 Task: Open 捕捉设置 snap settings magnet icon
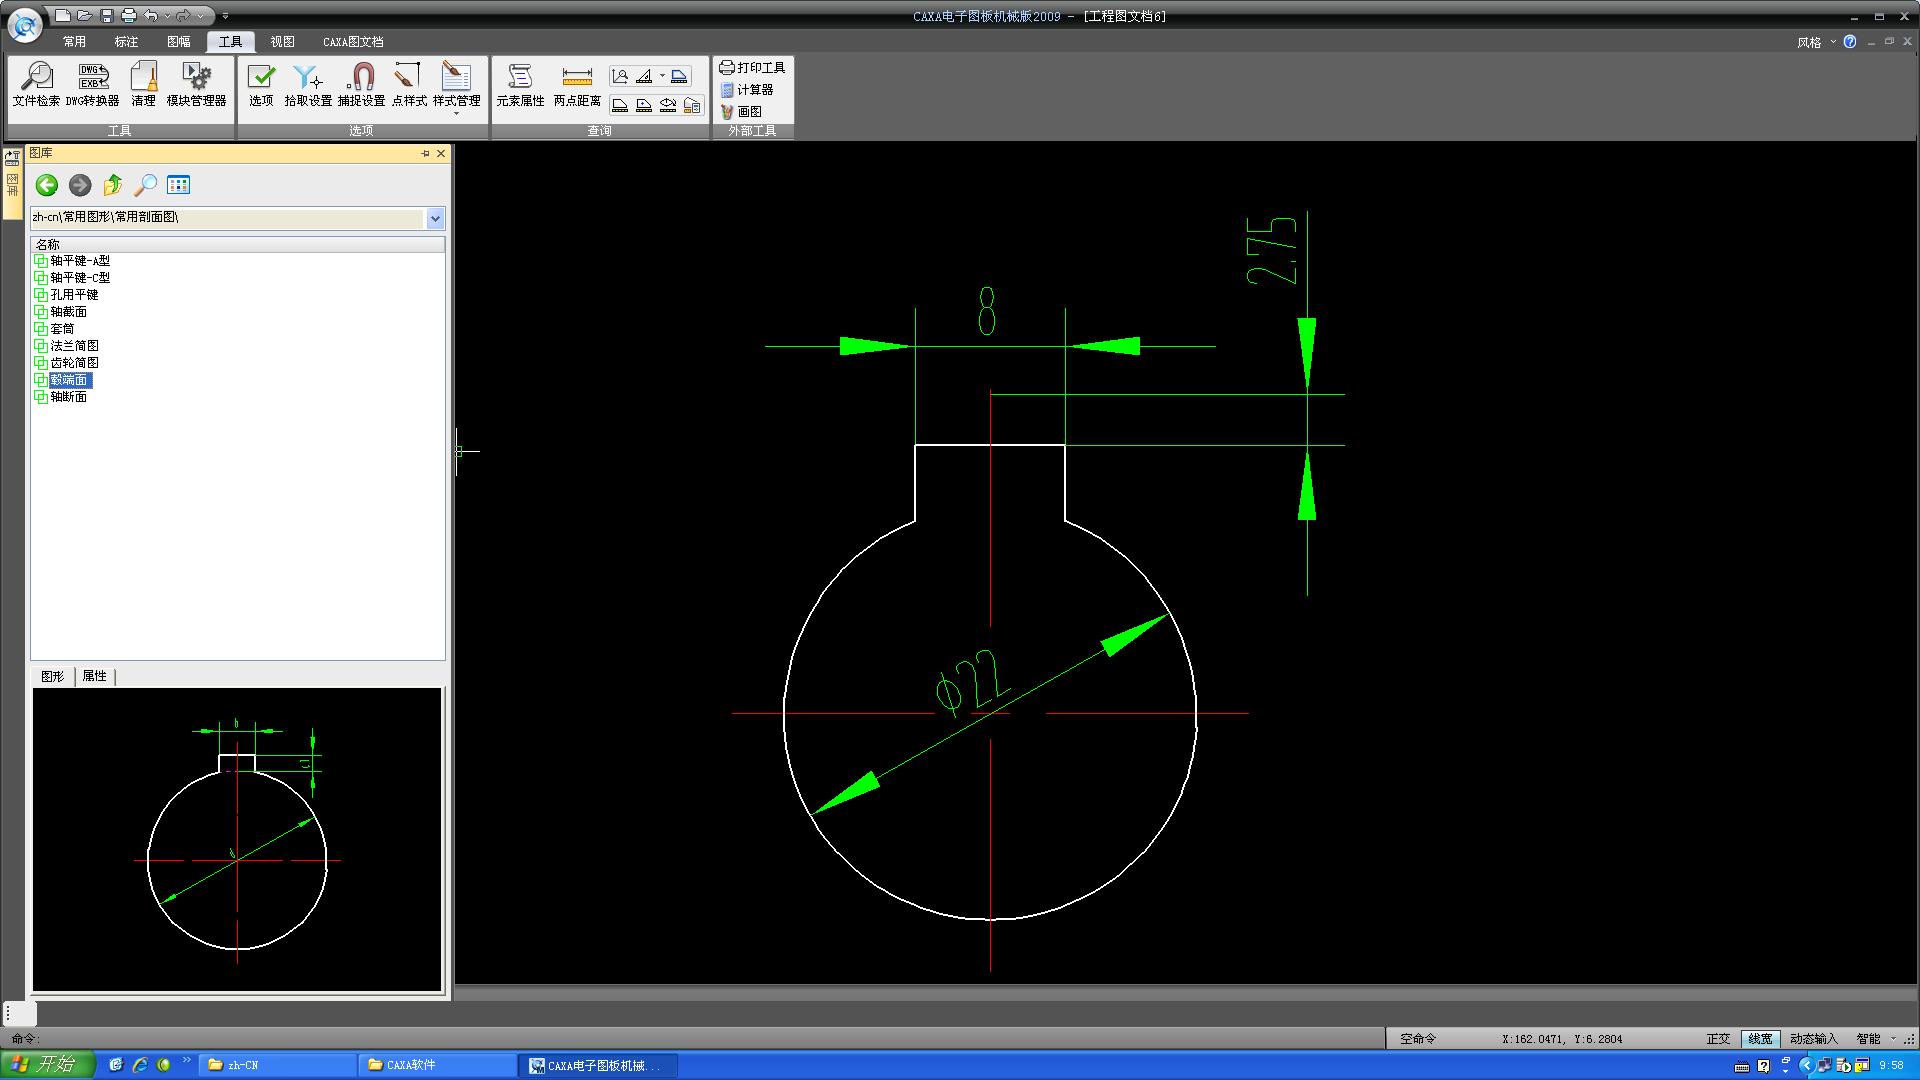click(x=361, y=84)
